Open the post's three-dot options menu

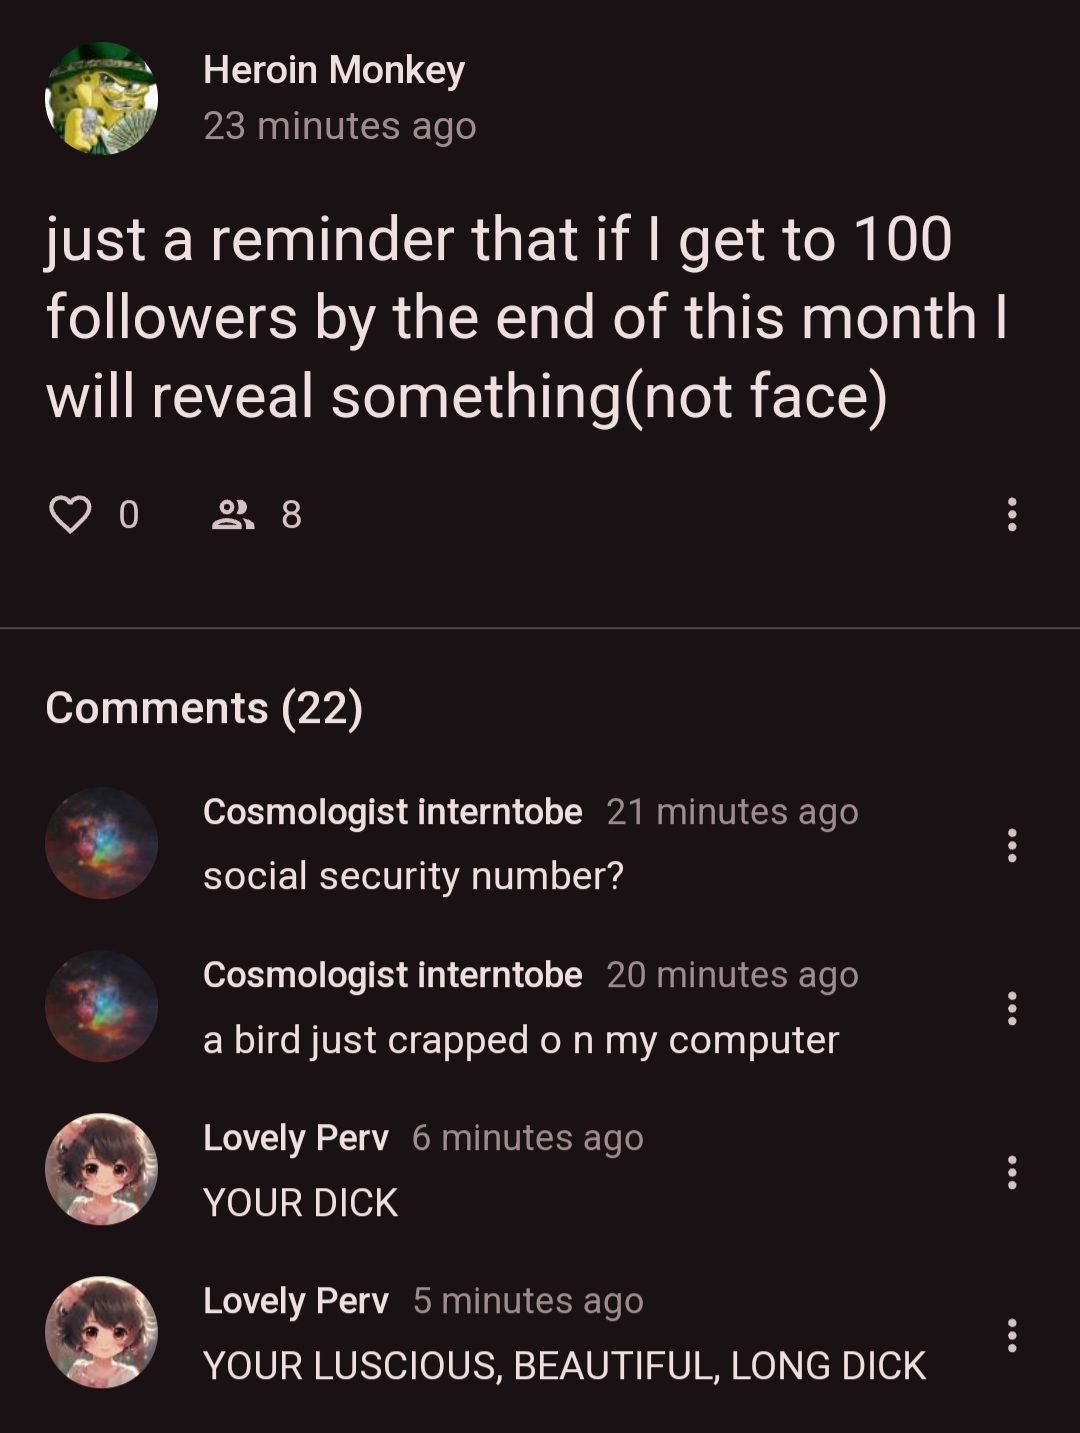[1012, 515]
